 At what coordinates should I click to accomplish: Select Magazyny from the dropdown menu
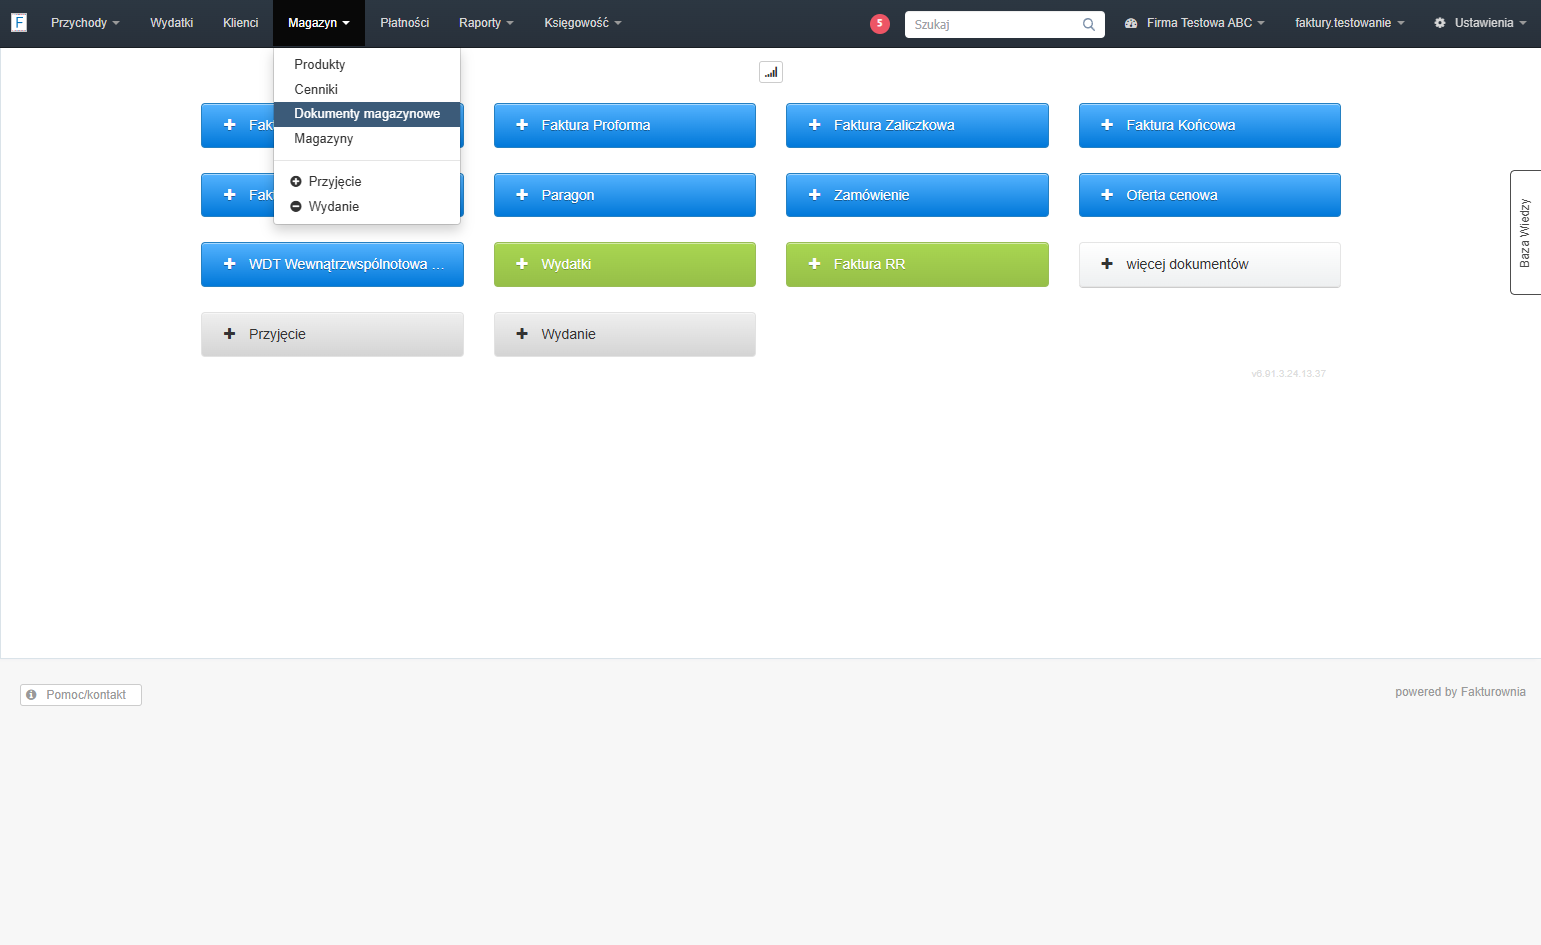tap(367, 139)
